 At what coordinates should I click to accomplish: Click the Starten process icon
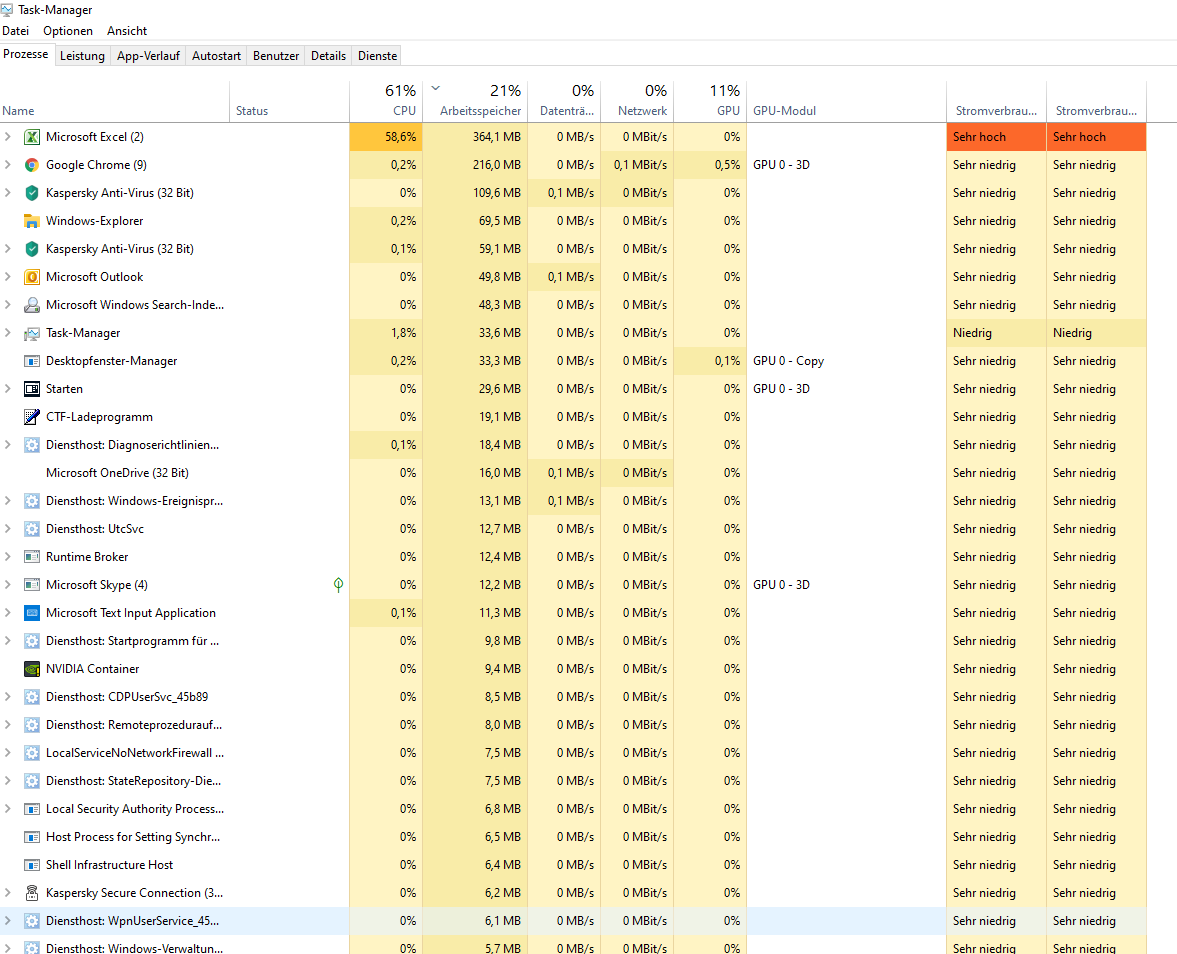pyautogui.click(x=32, y=389)
